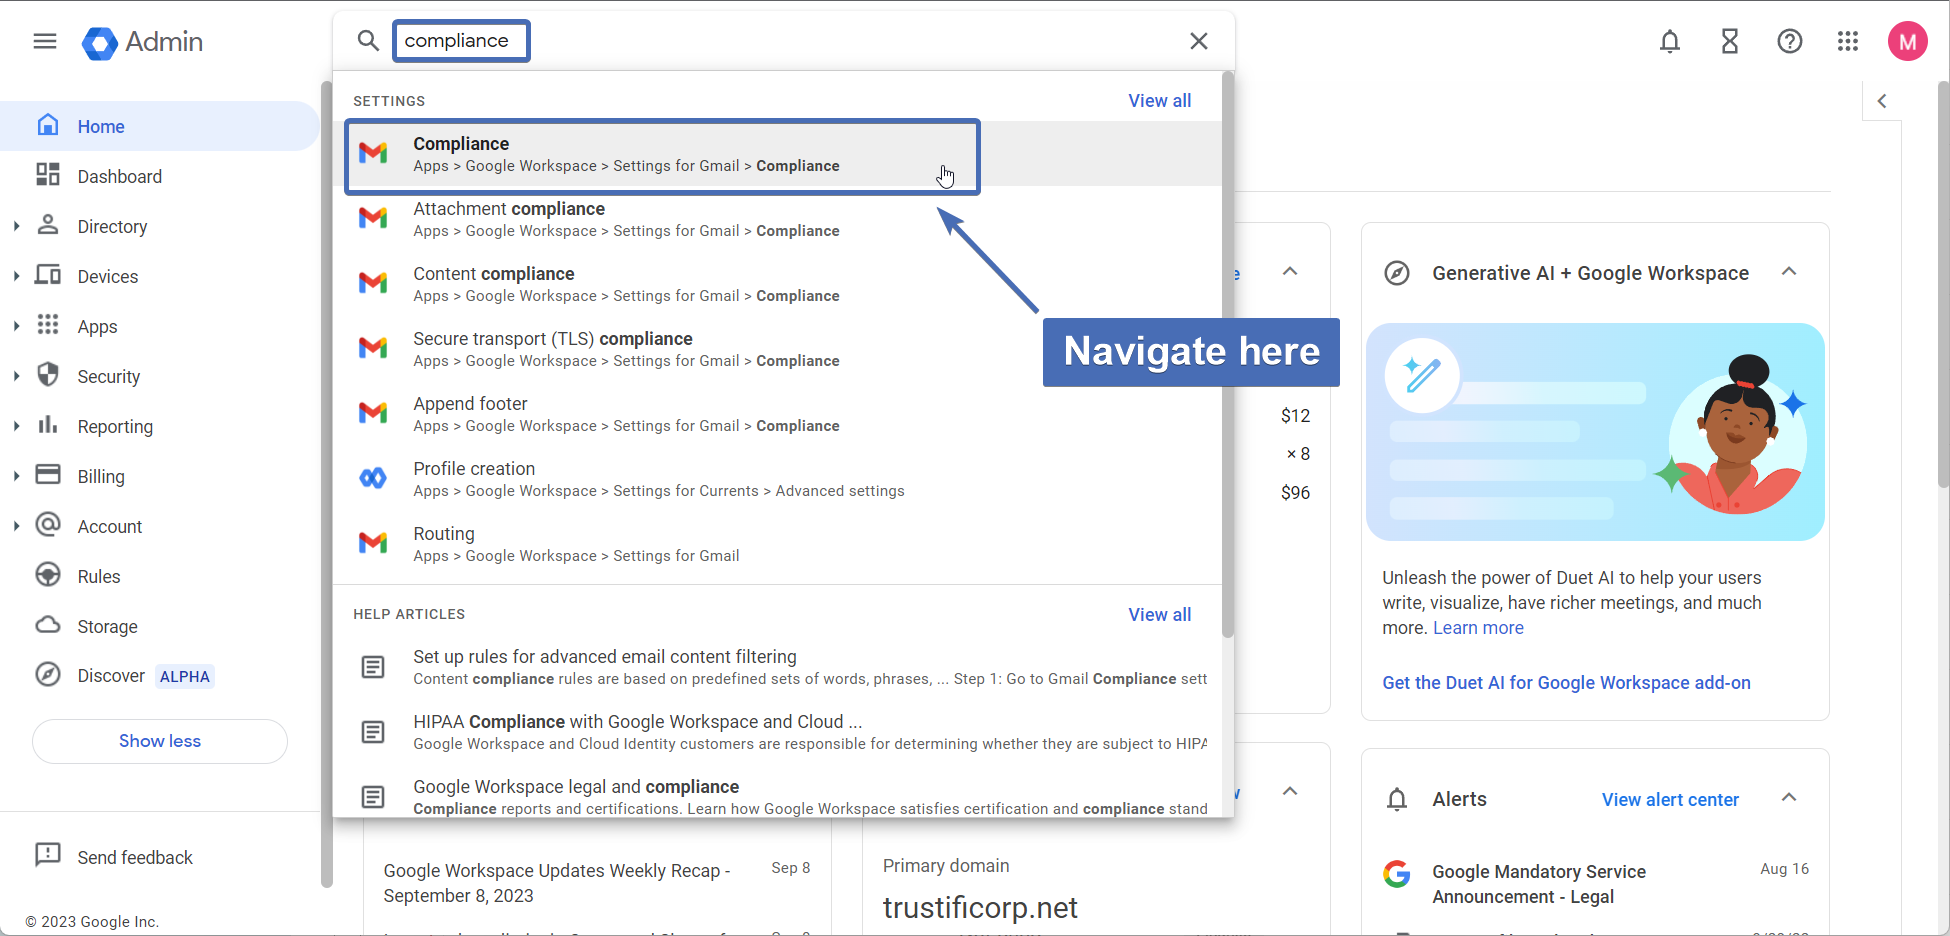Expand the Directory section arrow
The width and height of the screenshot is (1950, 936).
[16, 226]
